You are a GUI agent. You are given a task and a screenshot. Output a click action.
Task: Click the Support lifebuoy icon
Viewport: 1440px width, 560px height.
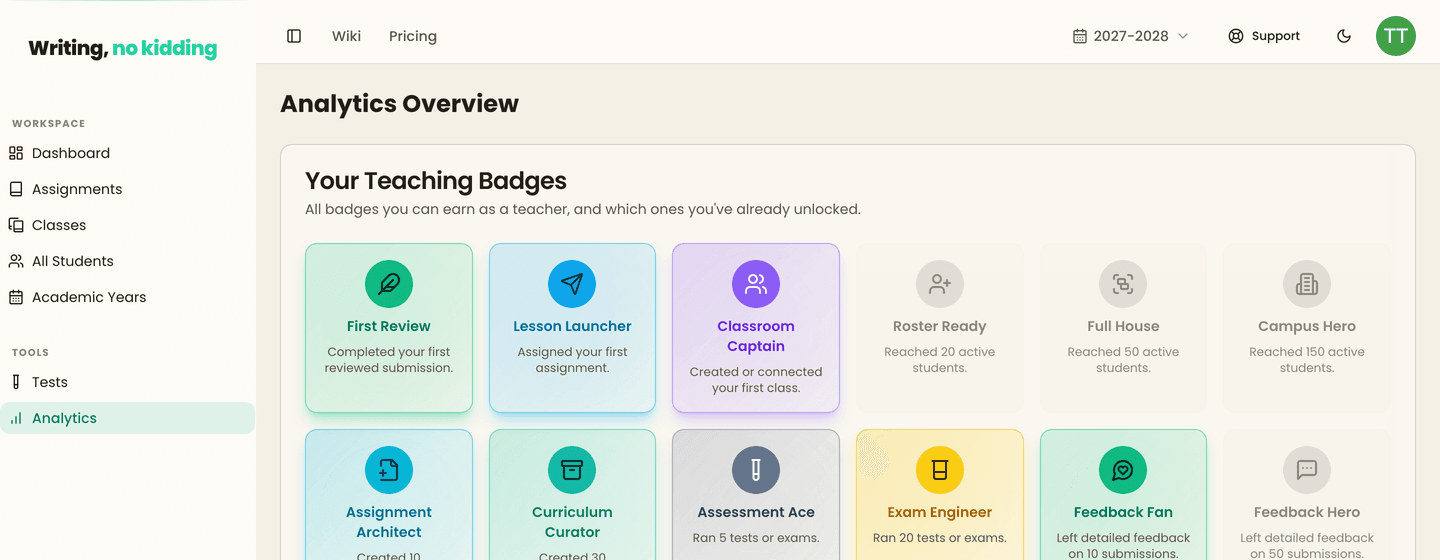point(1236,36)
